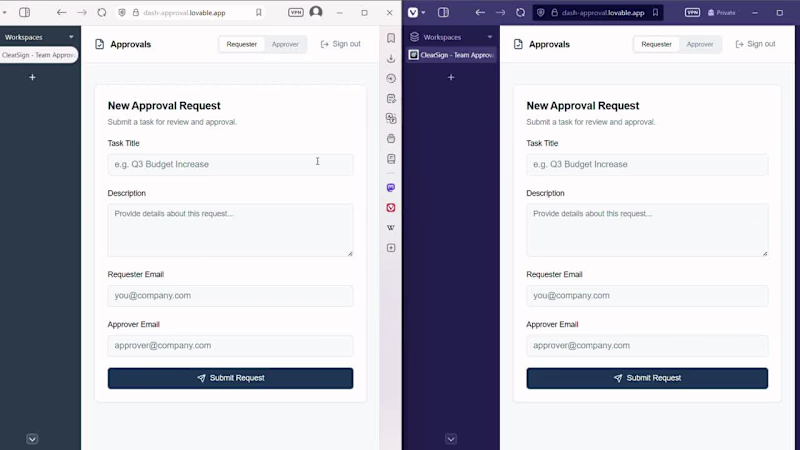Screen dimensions: 800x450
Task: Switch to Approver role in right window
Action: pos(699,44)
